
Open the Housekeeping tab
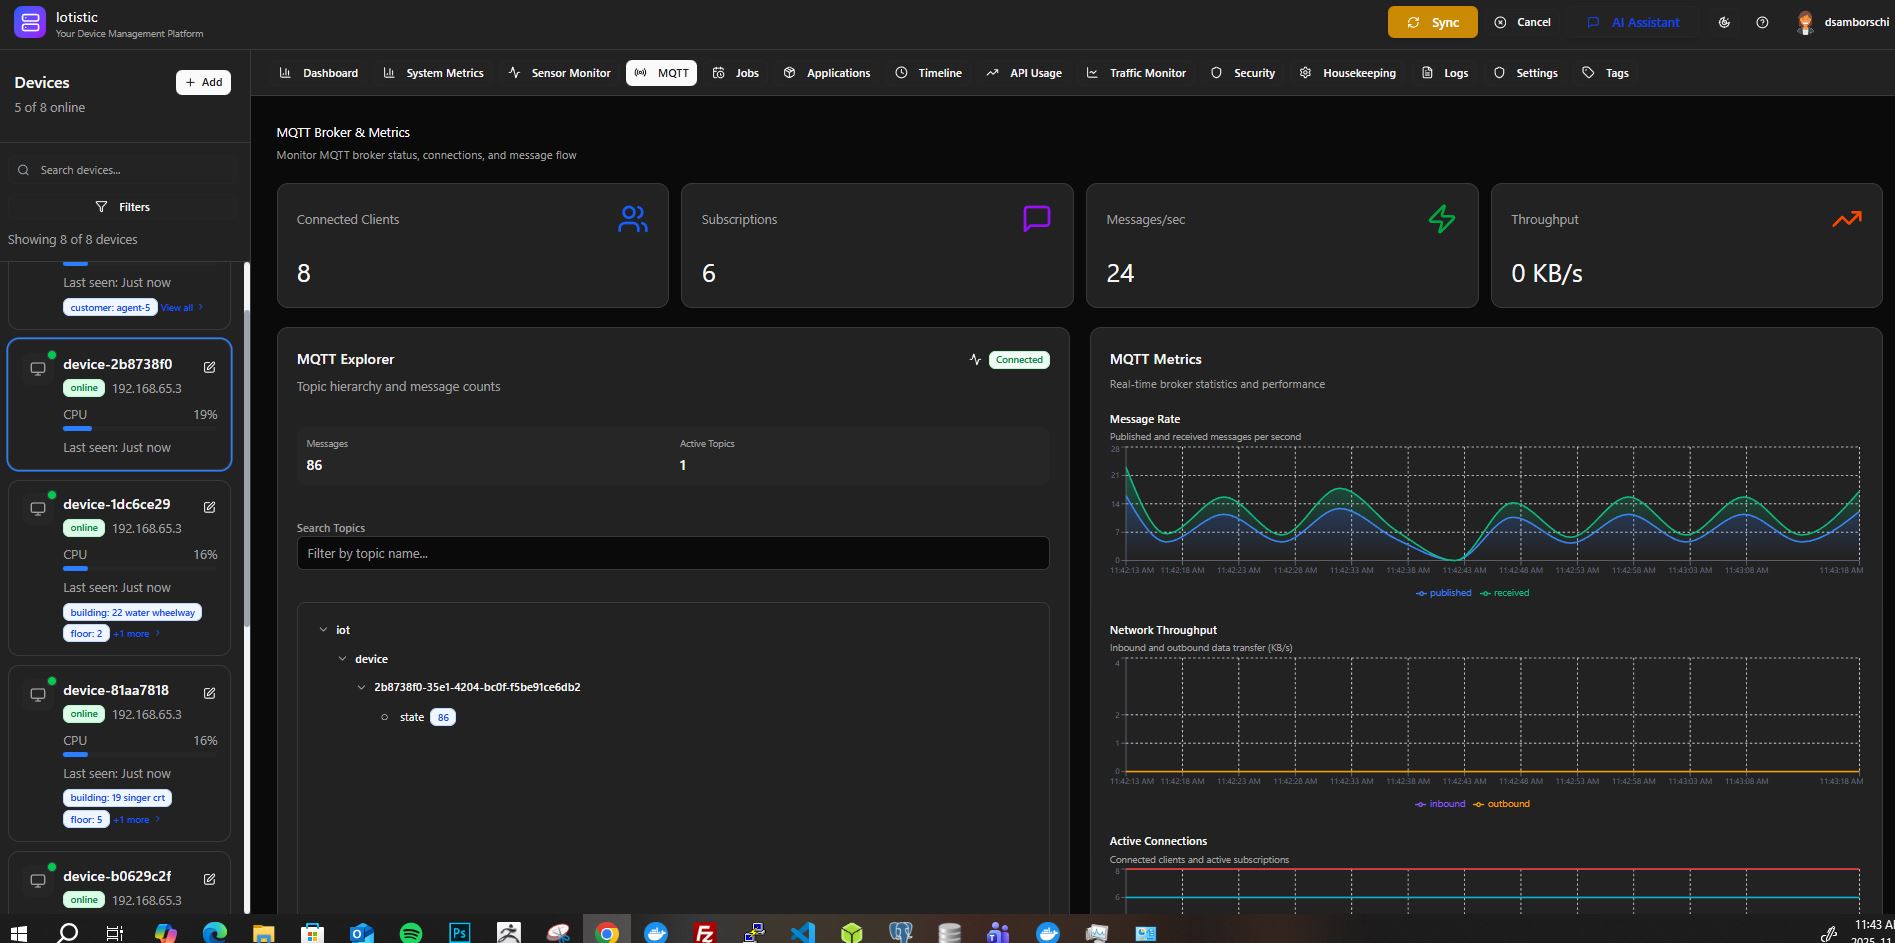[x=1348, y=72]
